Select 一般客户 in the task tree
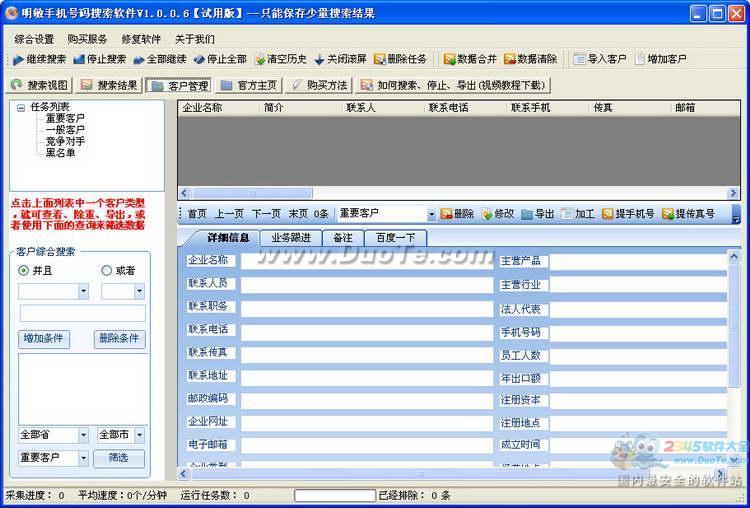 tap(65, 130)
